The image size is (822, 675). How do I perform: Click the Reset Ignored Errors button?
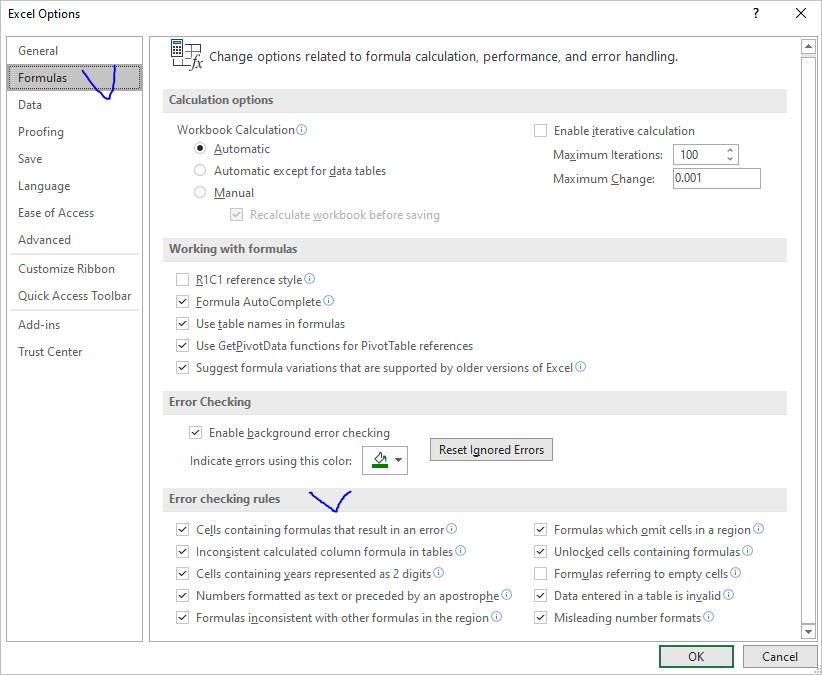pos(491,450)
